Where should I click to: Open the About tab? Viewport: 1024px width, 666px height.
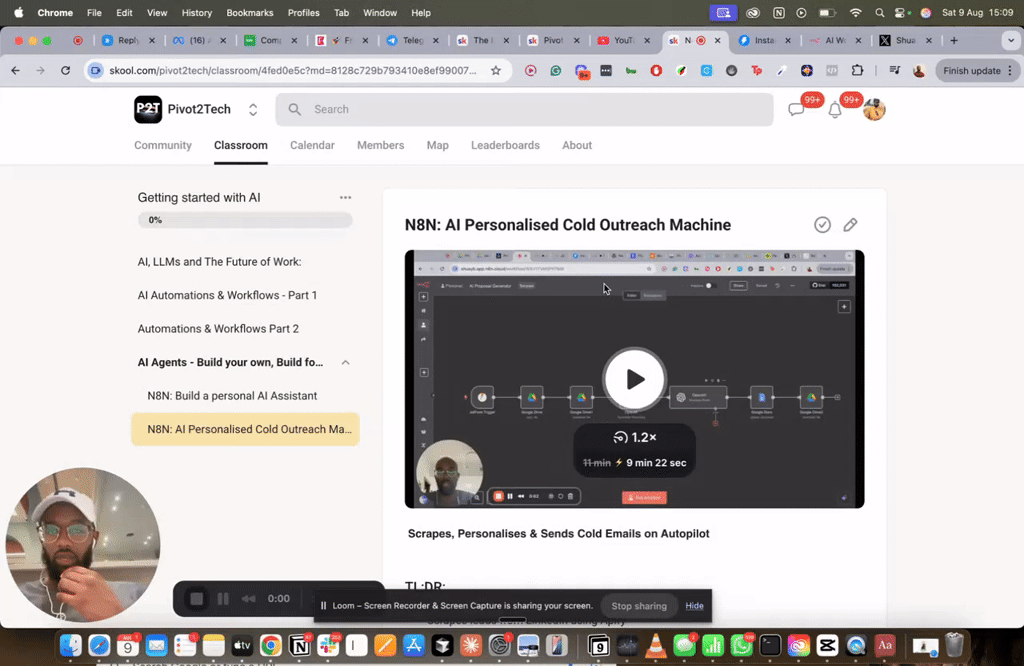(x=577, y=145)
